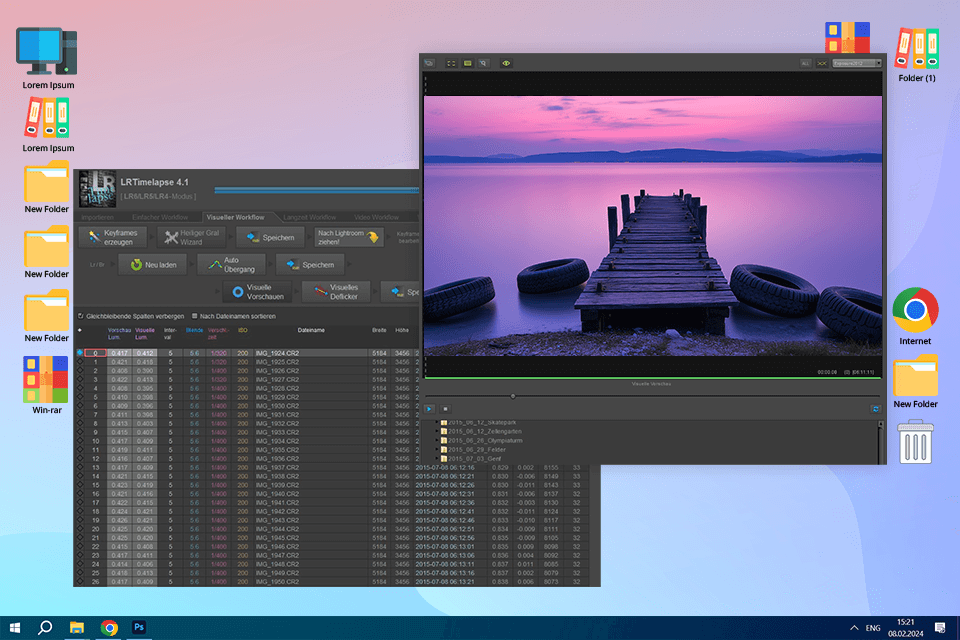
Task: Open the Win-rar desktop icon
Action: 47,386
